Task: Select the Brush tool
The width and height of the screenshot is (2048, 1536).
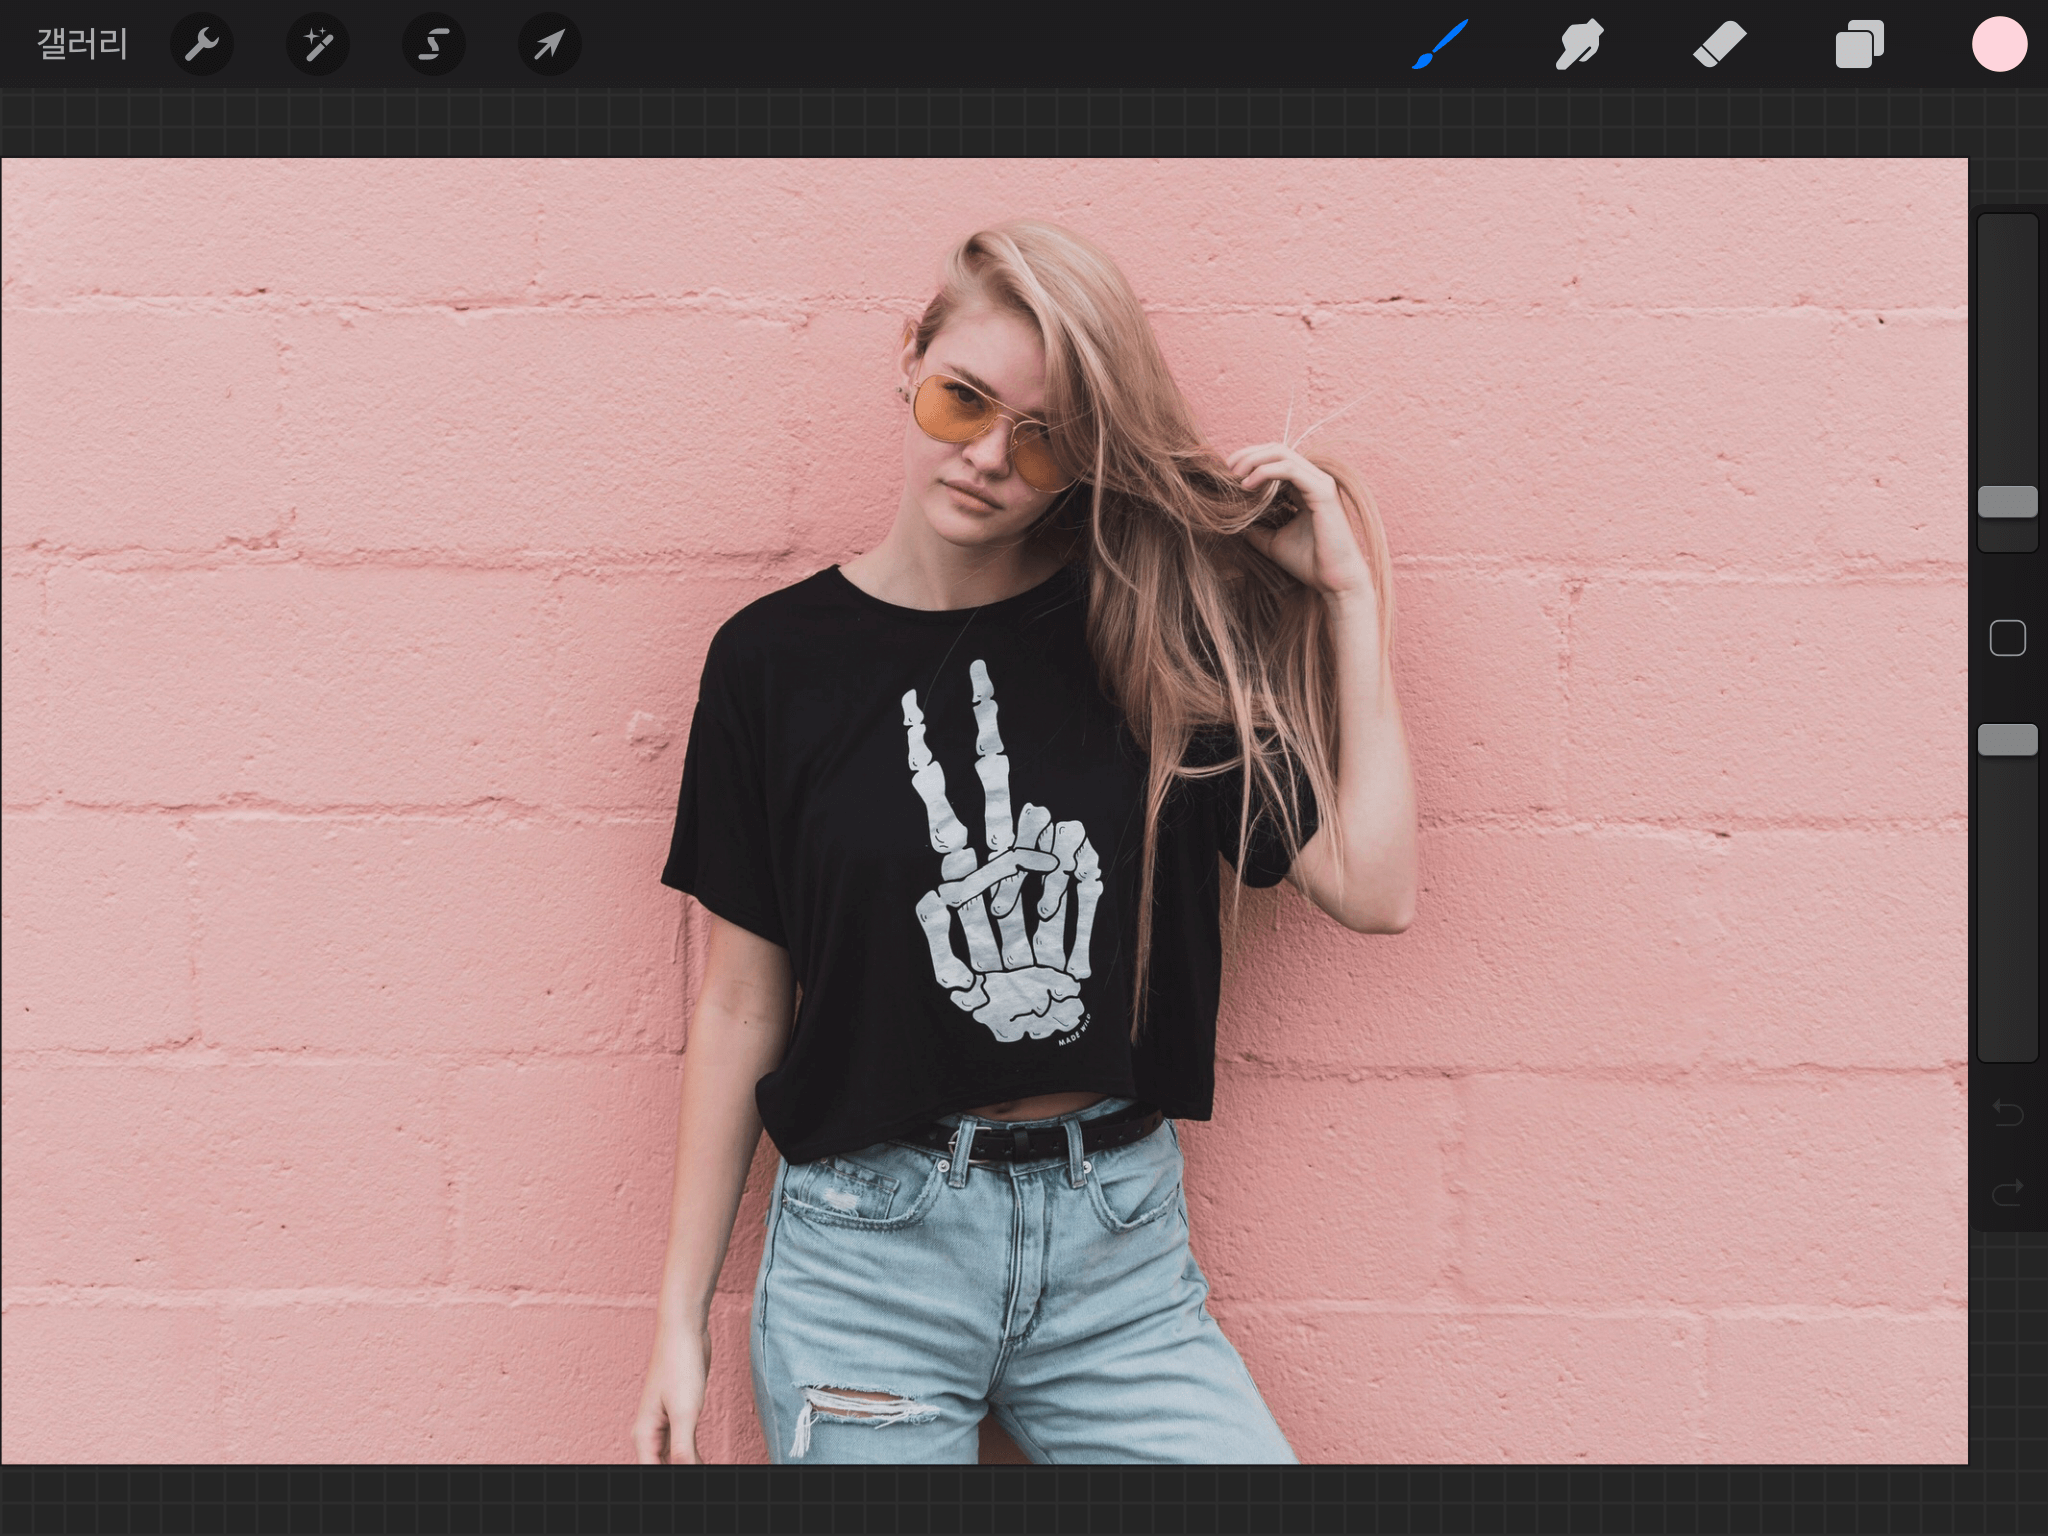Action: pyautogui.click(x=1440, y=44)
